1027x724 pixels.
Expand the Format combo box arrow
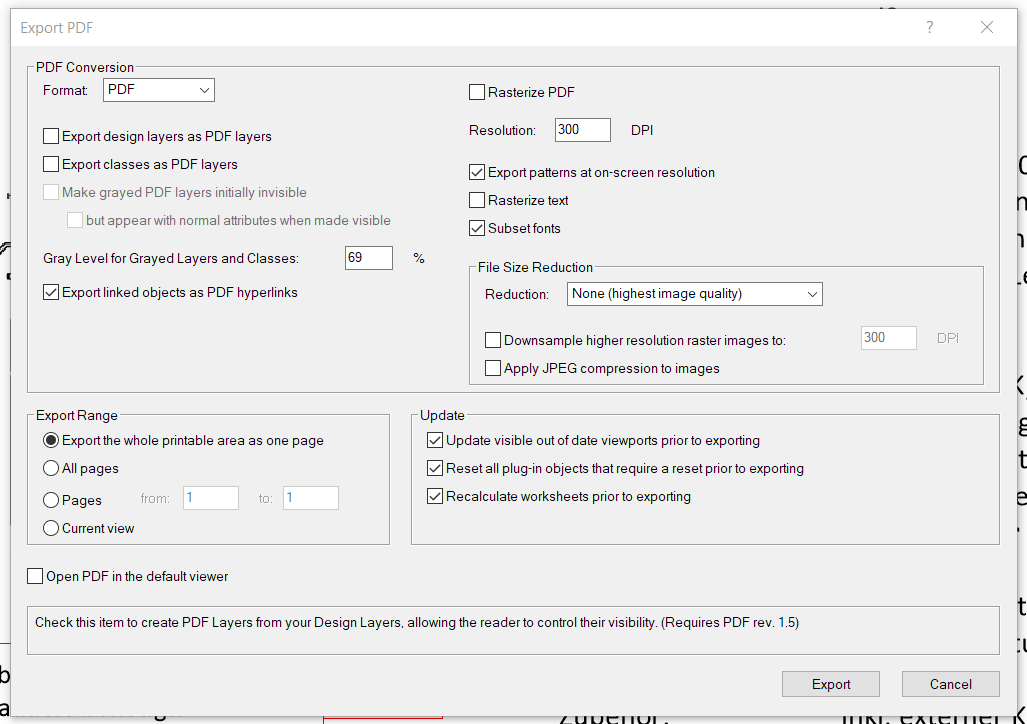click(205, 89)
